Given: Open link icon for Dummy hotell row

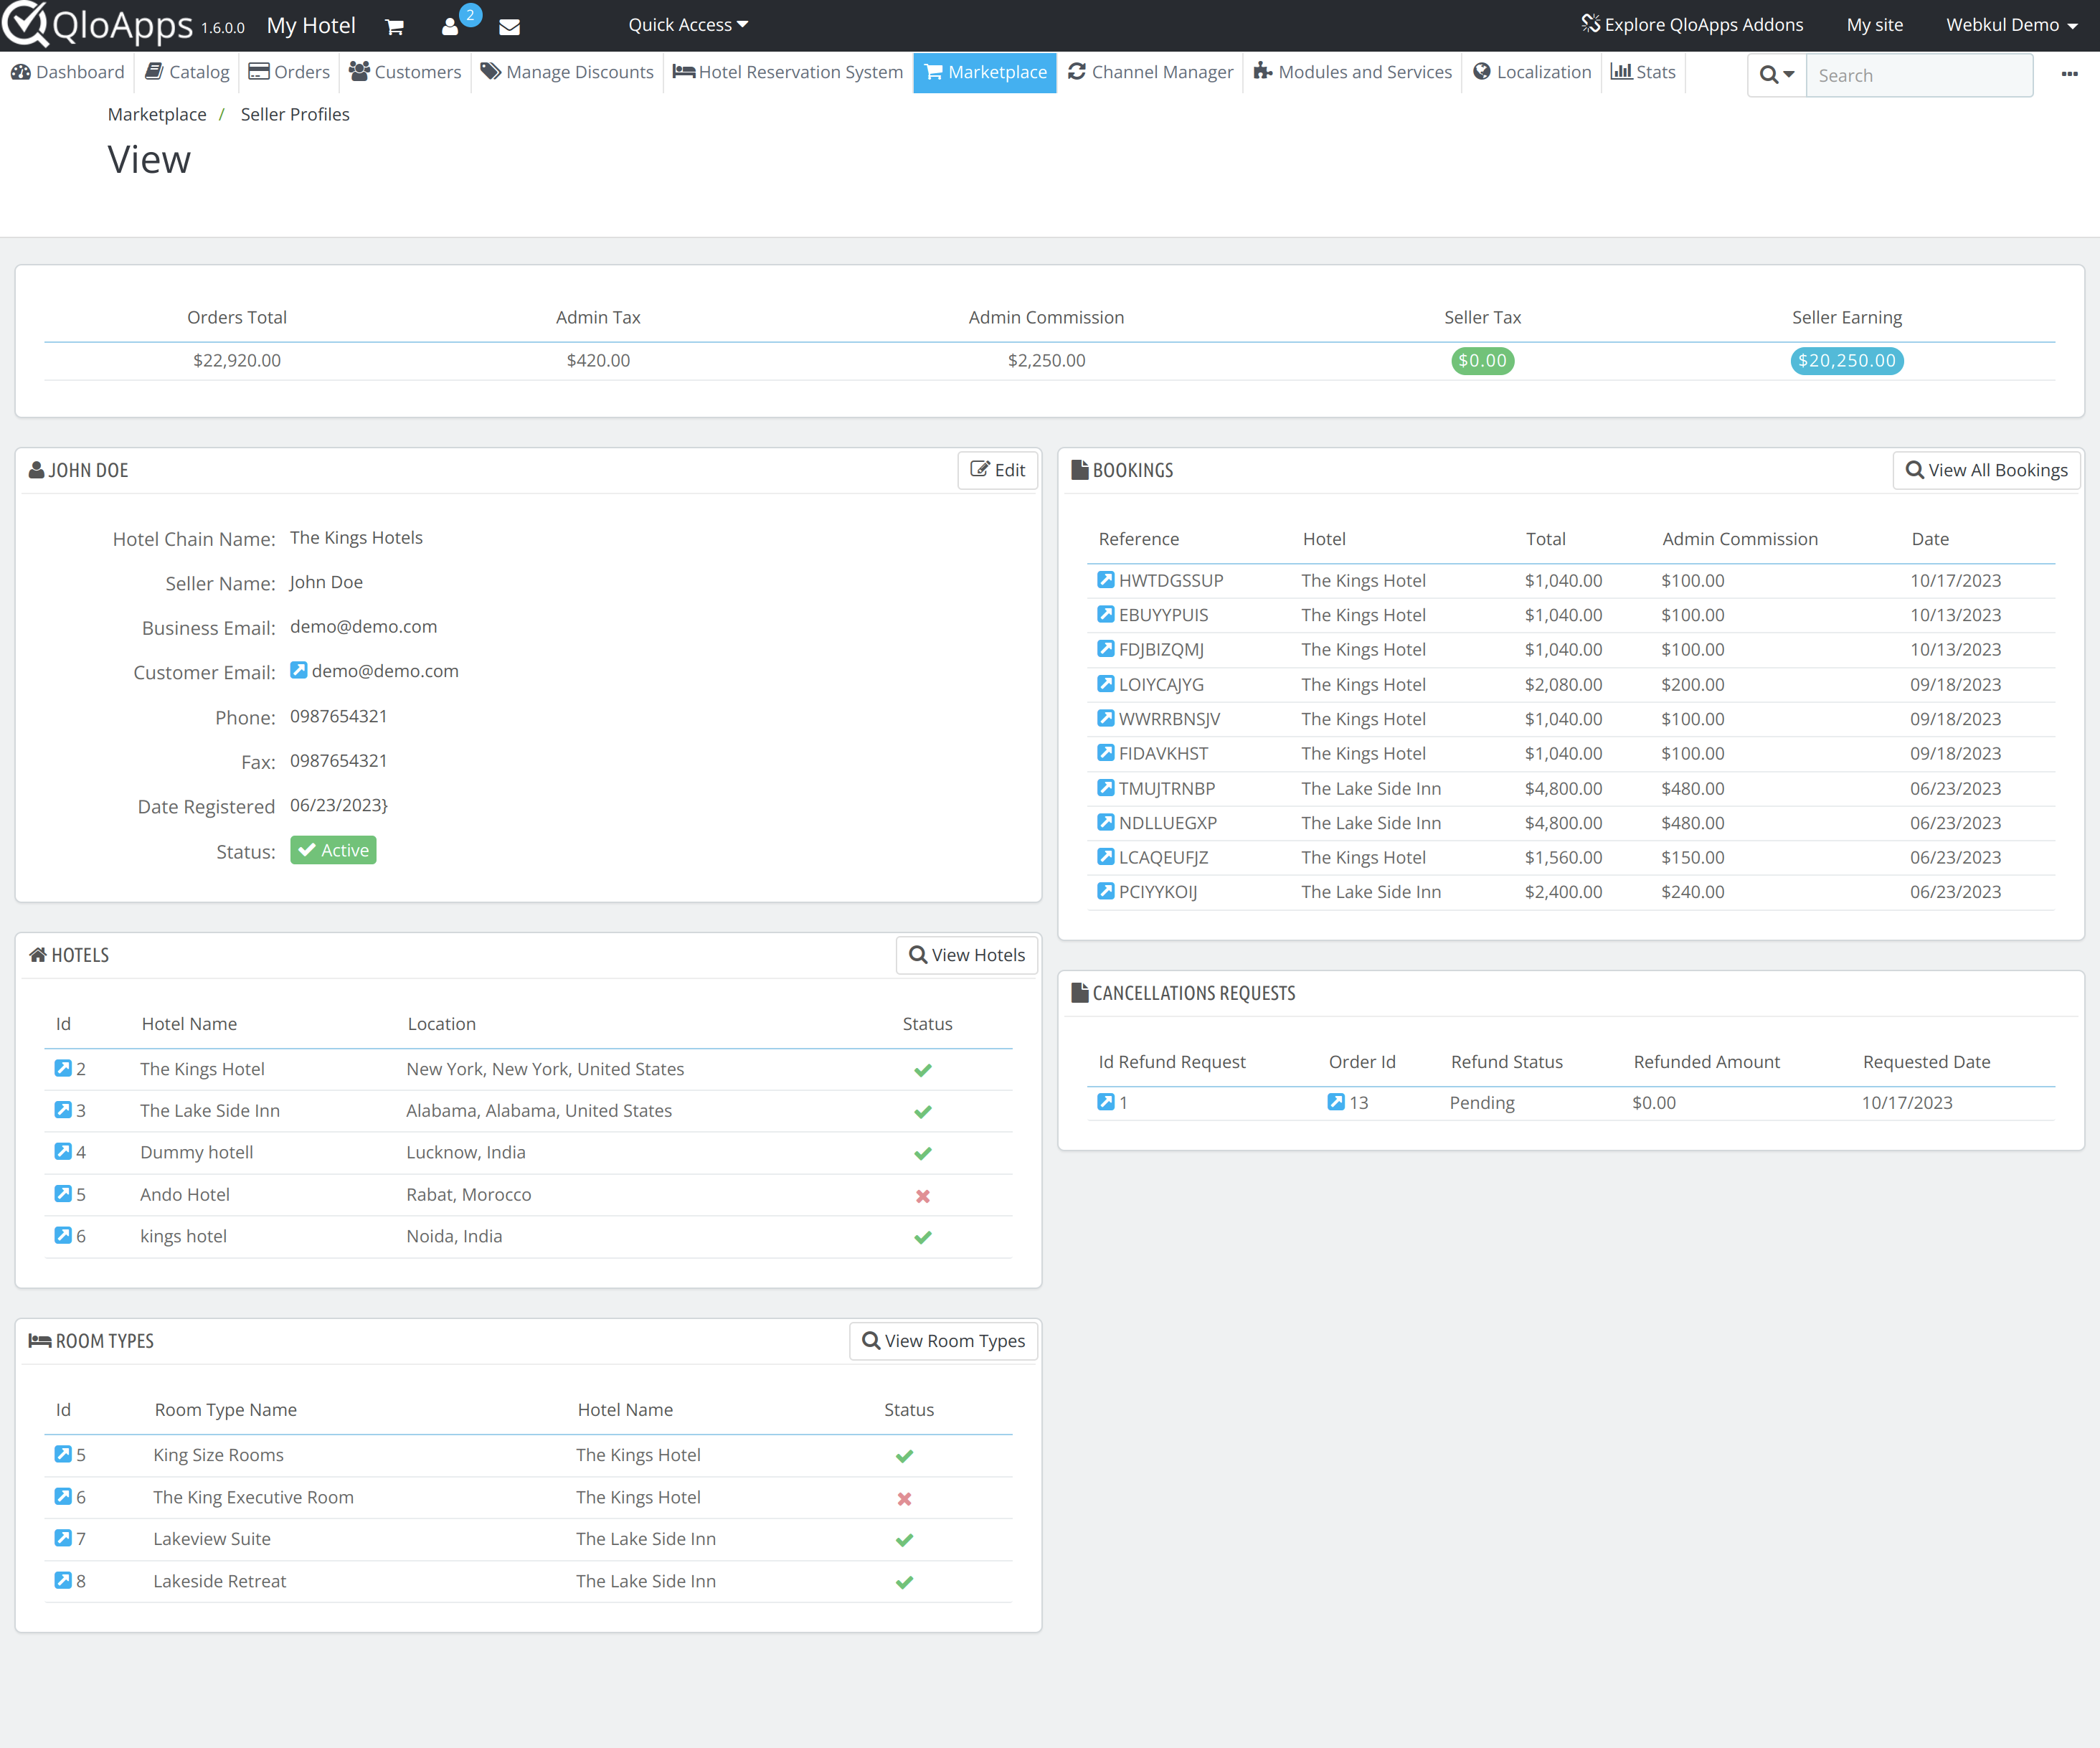Looking at the screenshot, I should click(63, 1152).
